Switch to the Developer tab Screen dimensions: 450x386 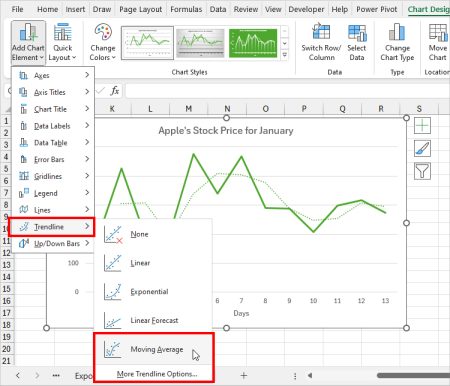(306, 9)
